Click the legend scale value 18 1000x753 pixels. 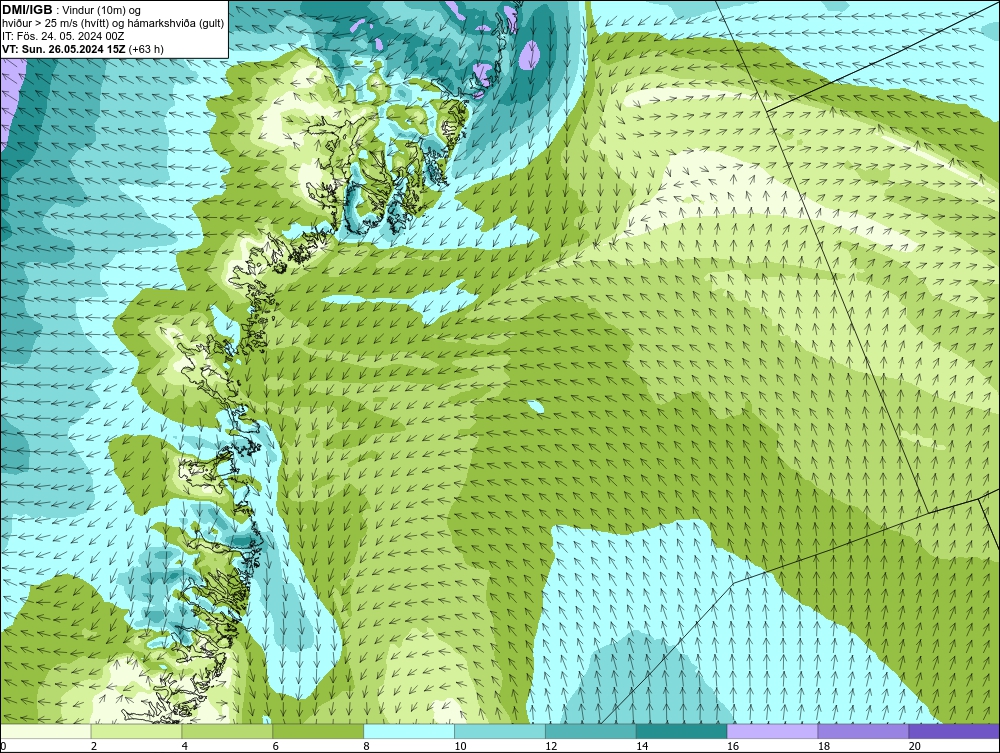click(823, 746)
